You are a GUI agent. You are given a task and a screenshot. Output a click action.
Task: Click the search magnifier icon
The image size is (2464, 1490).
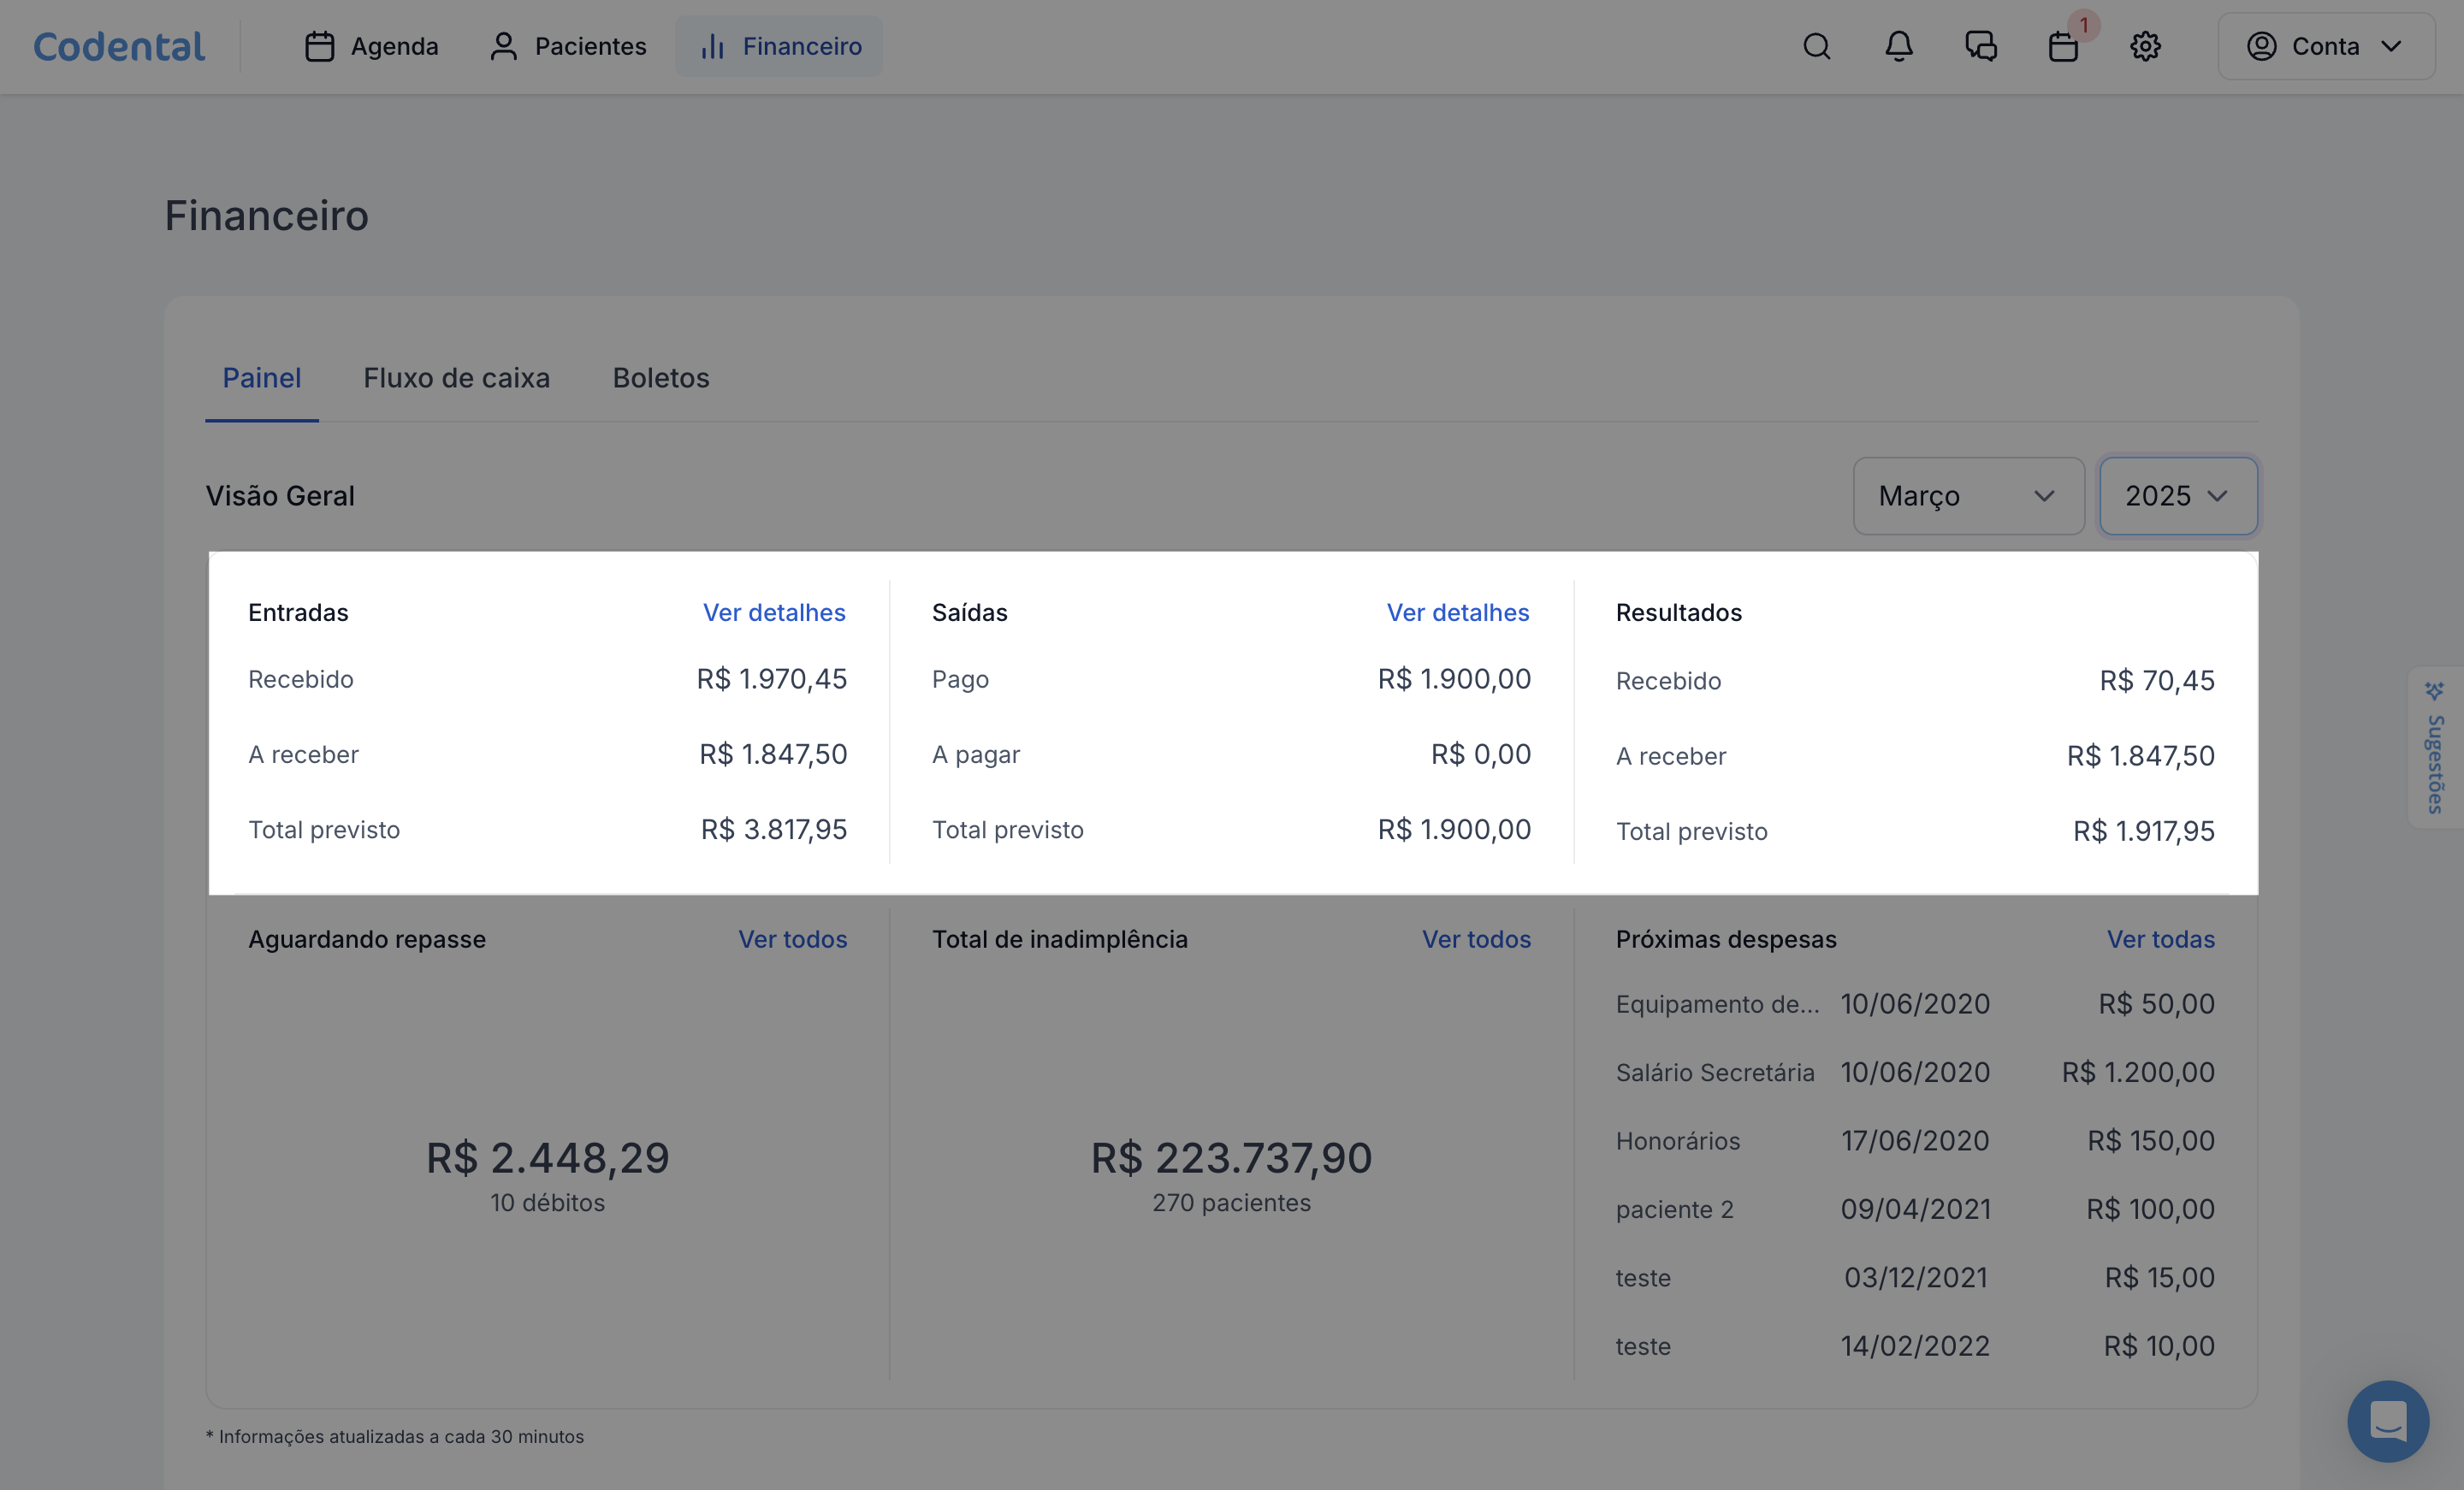click(1816, 46)
